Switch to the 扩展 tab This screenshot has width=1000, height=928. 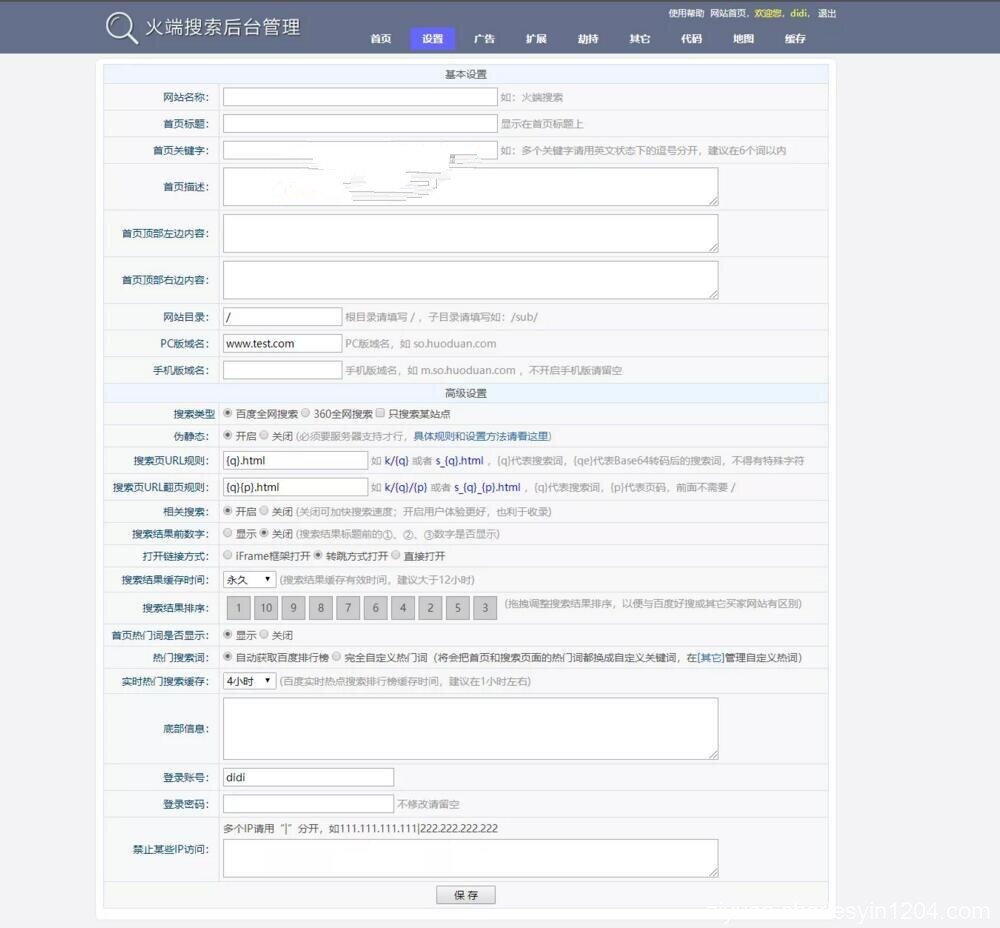coord(536,38)
